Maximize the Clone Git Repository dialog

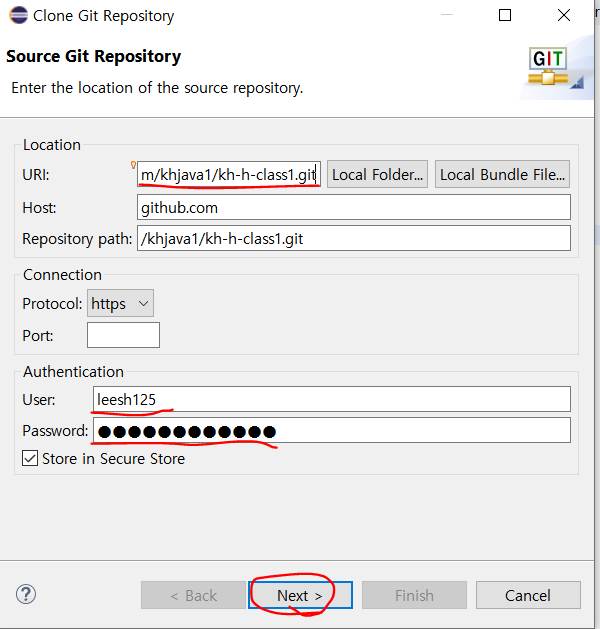[505, 15]
